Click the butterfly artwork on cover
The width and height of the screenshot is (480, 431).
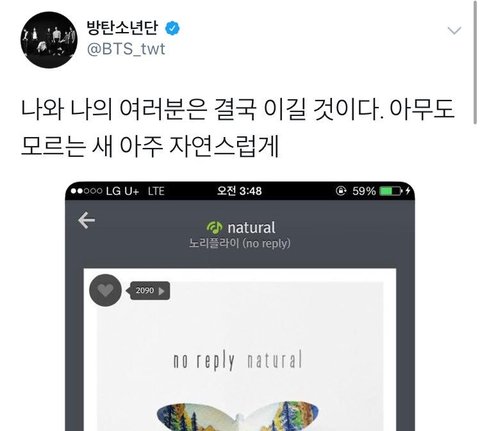pyautogui.click(x=237, y=416)
